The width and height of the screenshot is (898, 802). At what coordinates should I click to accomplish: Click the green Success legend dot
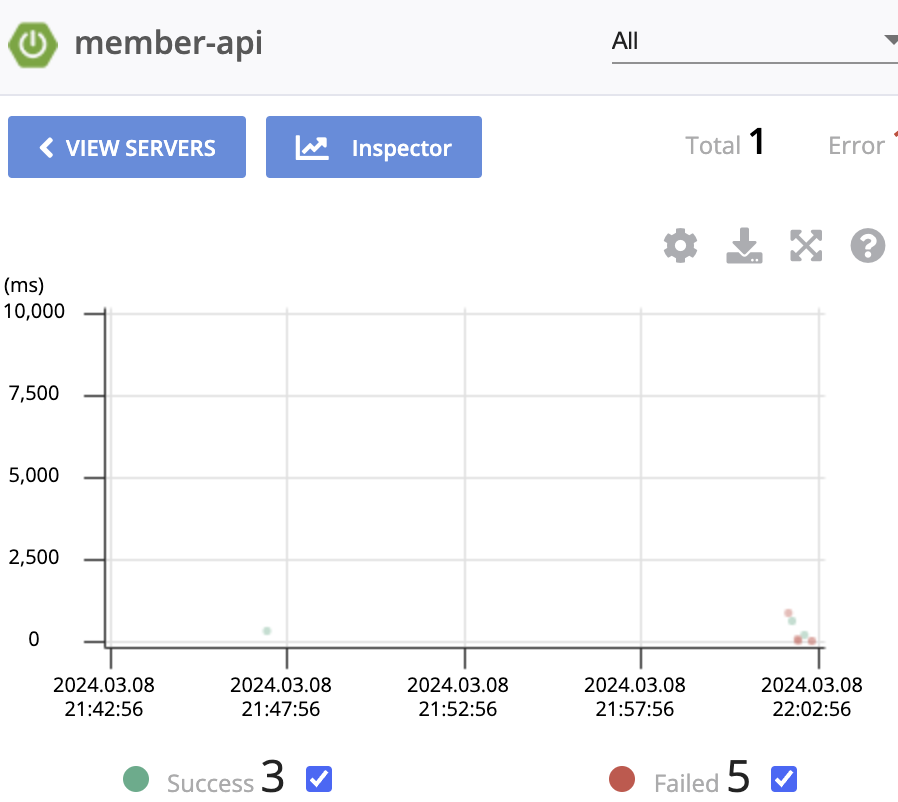(x=136, y=779)
